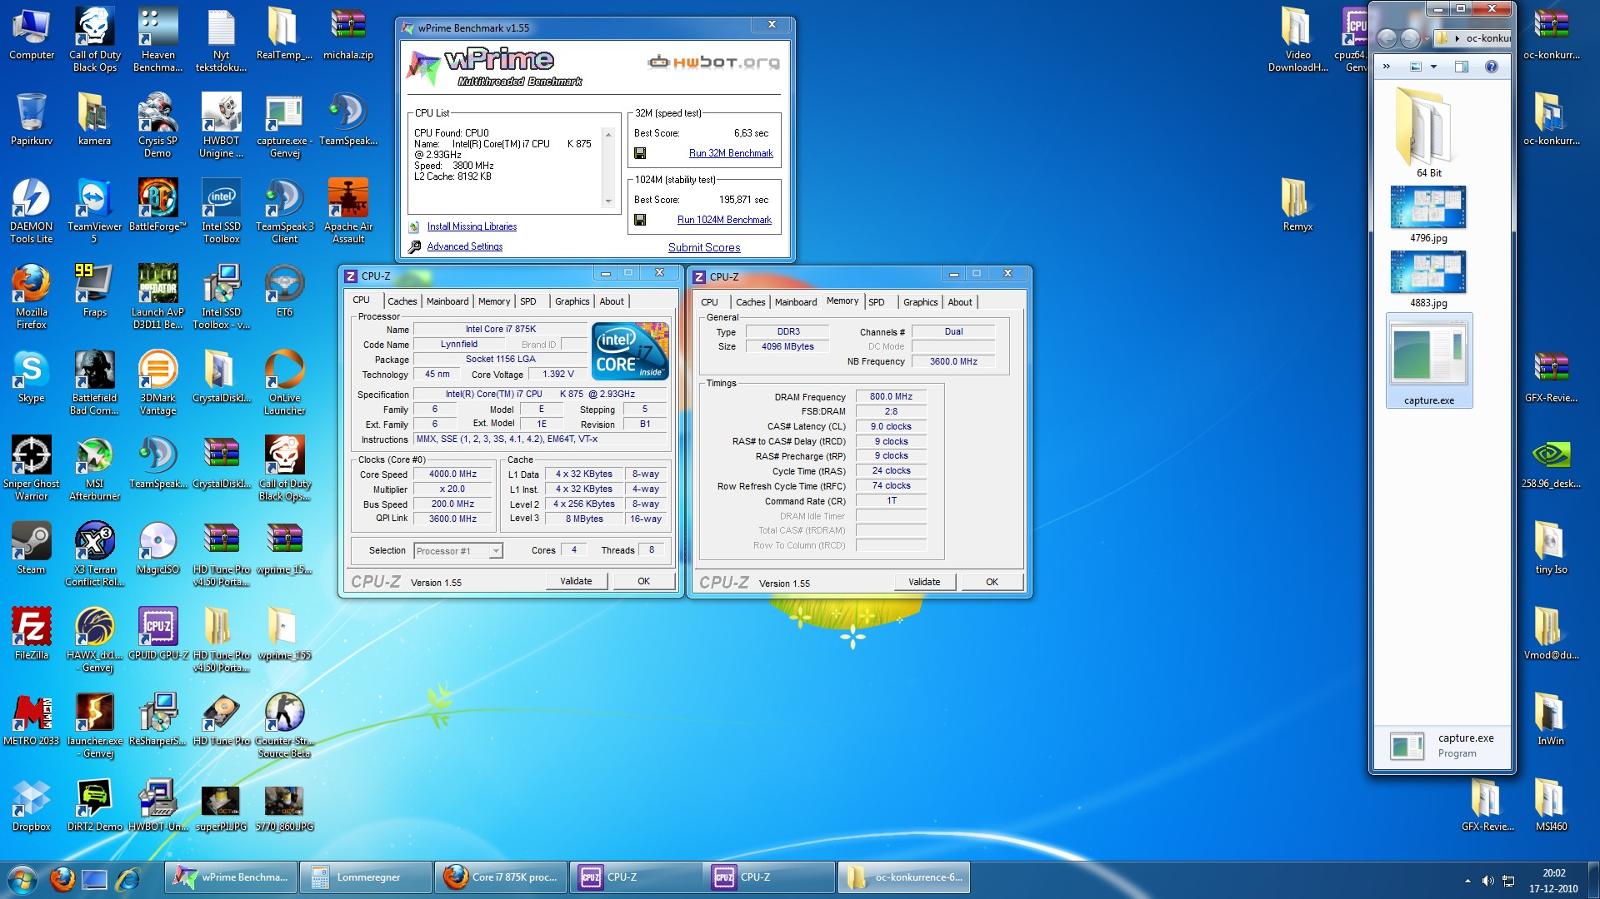The width and height of the screenshot is (1600, 899).
Task: Open the Processor #1 selection dropdown in CPU-Z
Action: [458, 551]
